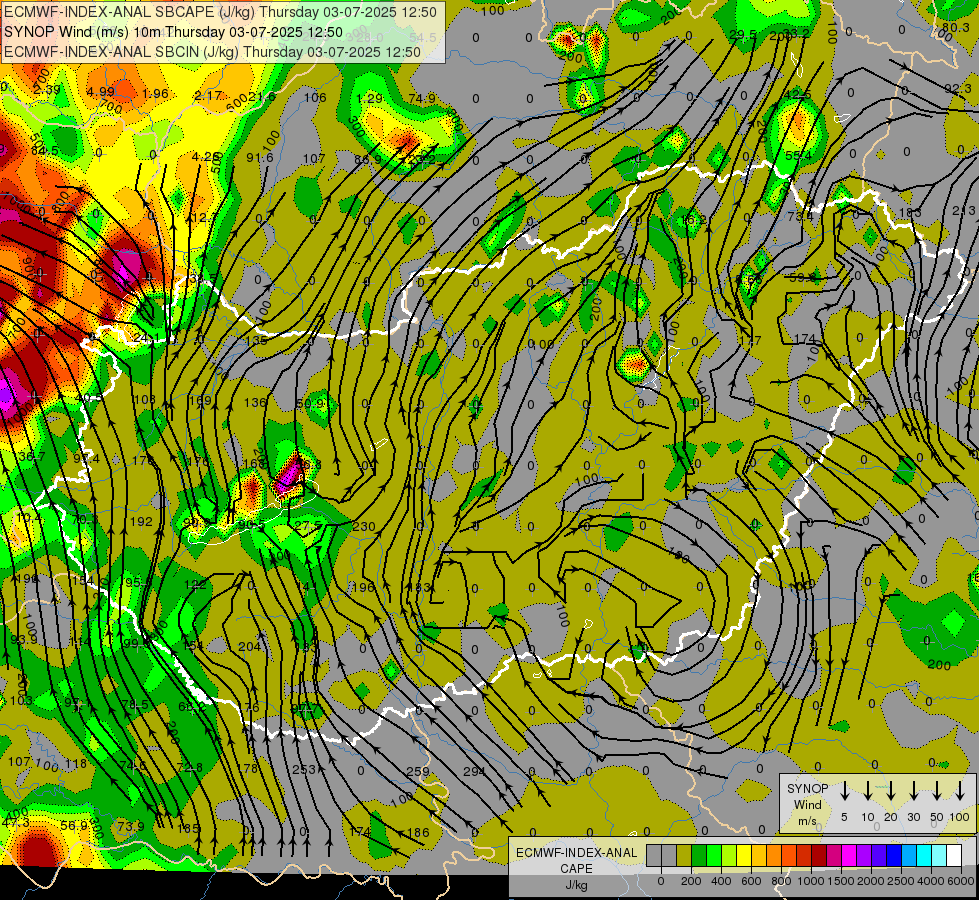This screenshot has height=900, width=979.
Task: Click the J/kg legend unit label
Action: tap(576, 885)
